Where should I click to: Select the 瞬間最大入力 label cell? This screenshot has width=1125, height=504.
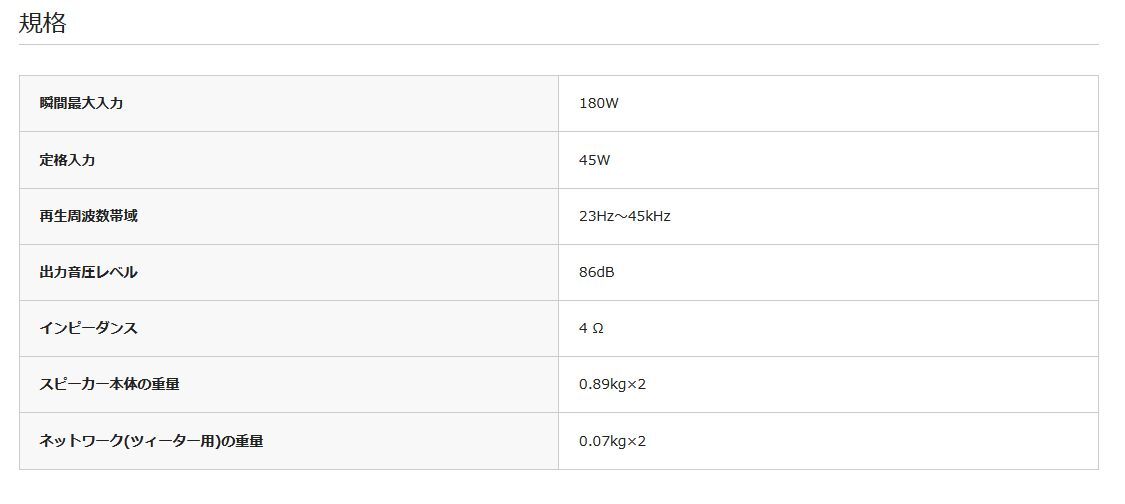(x=82, y=103)
